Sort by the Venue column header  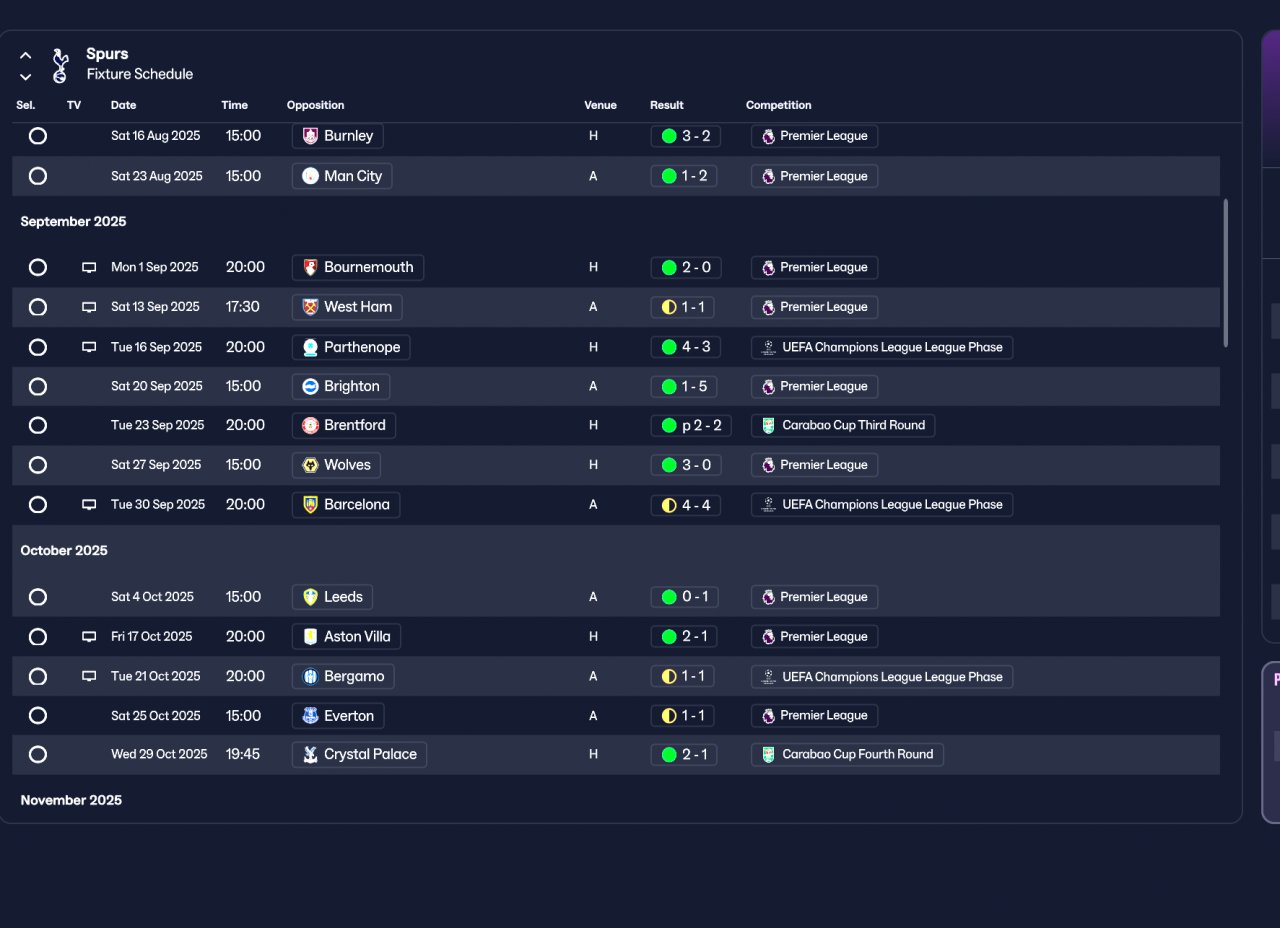click(601, 105)
